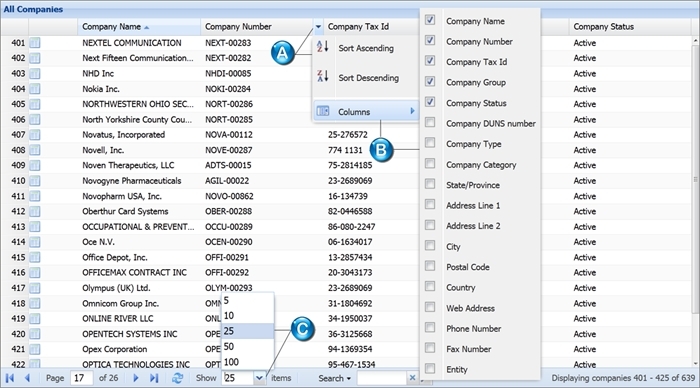Open Office Depot, Inc. record icon

(x=35, y=257)
